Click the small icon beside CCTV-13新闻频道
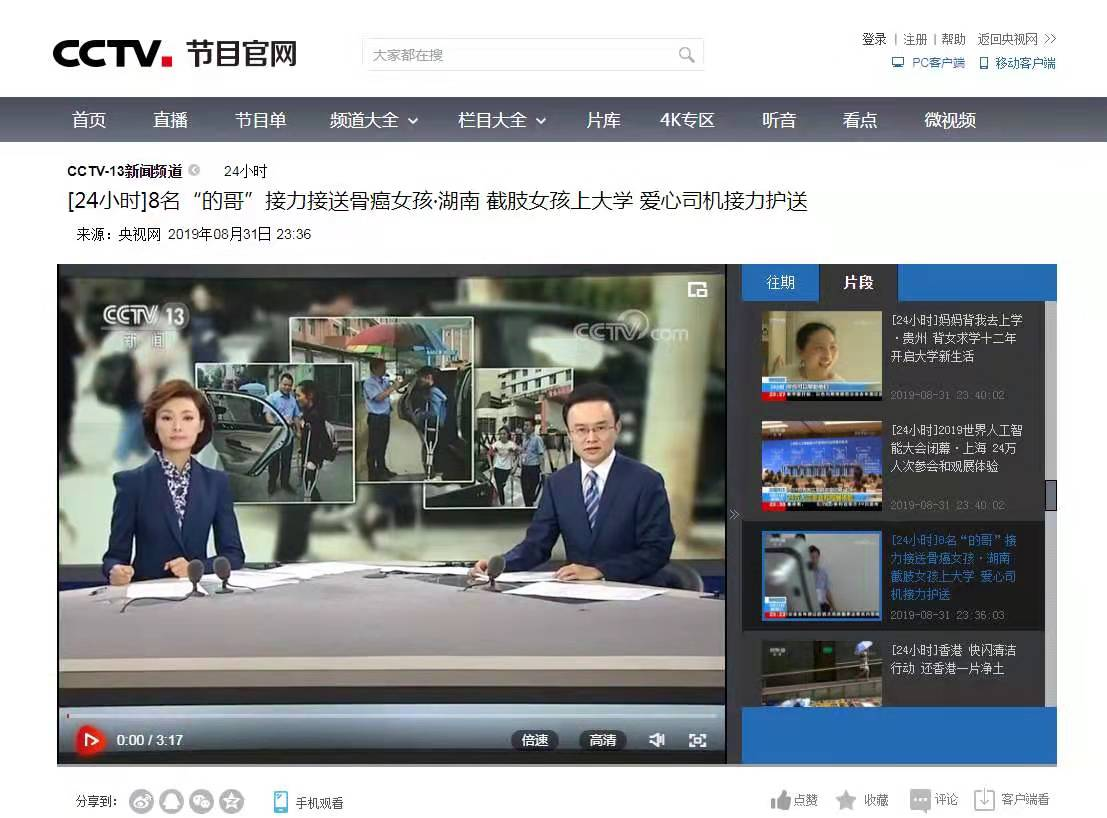Screen dimensions: 1107x818 click(x=194, y=170)
